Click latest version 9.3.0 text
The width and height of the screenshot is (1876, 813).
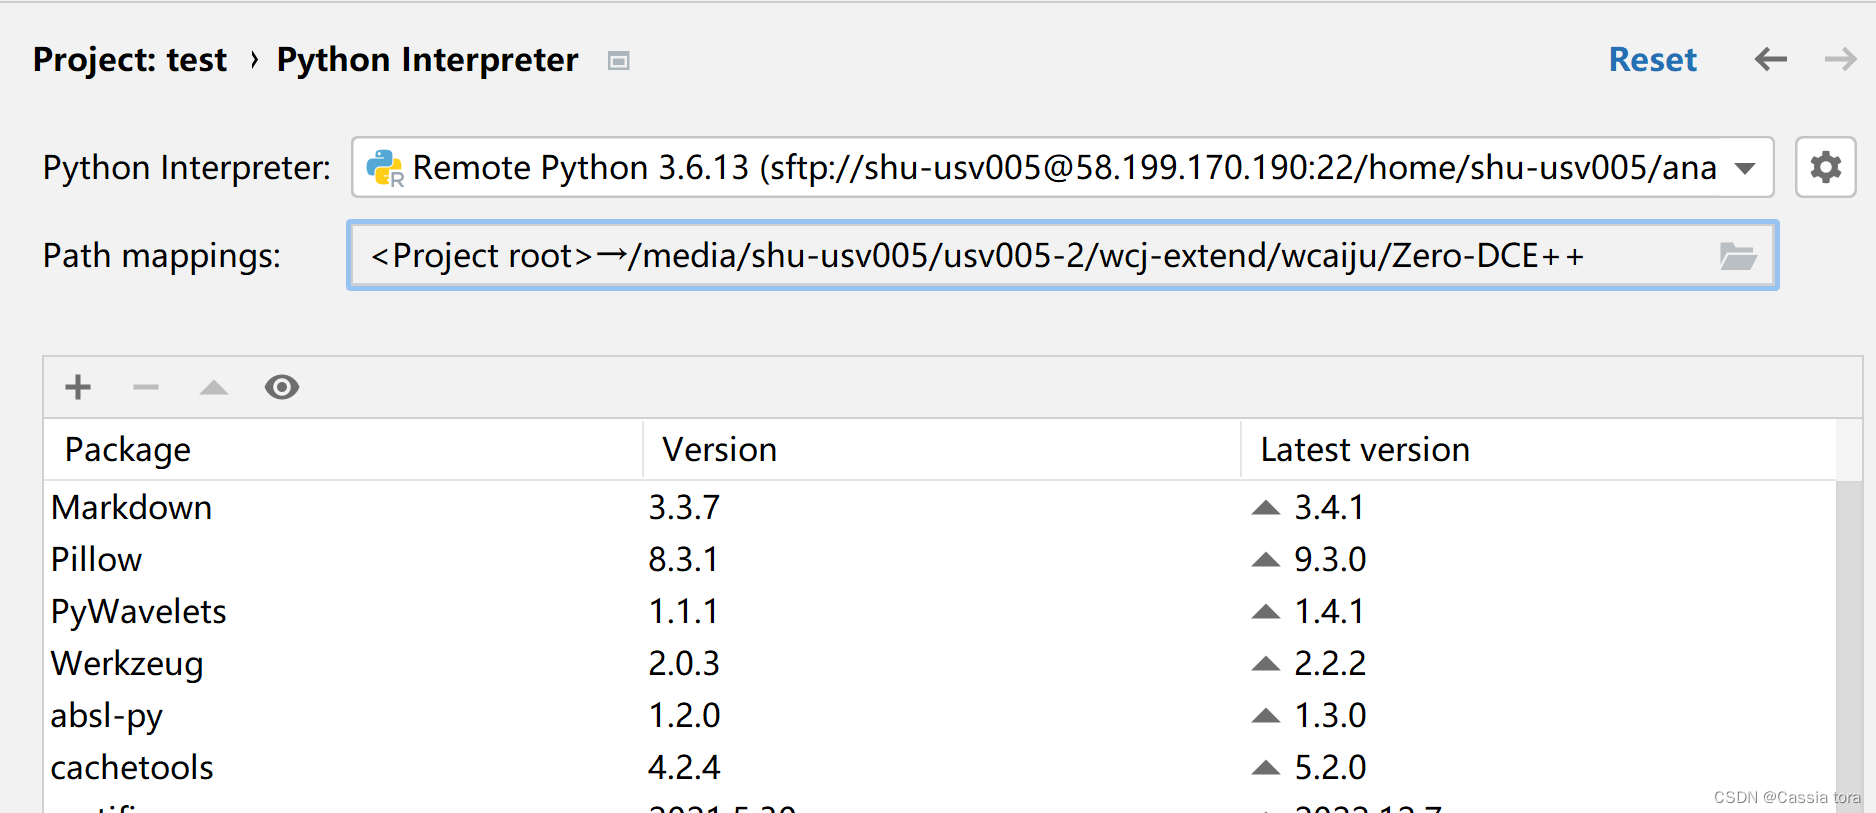tap(1330, 560)
